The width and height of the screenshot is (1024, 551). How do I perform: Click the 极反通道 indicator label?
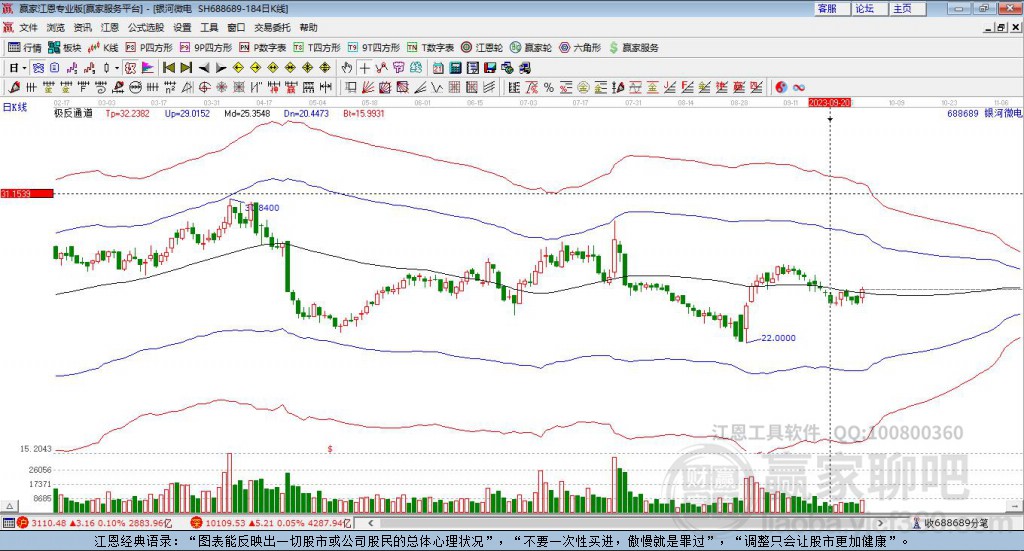tap(72, 114)
